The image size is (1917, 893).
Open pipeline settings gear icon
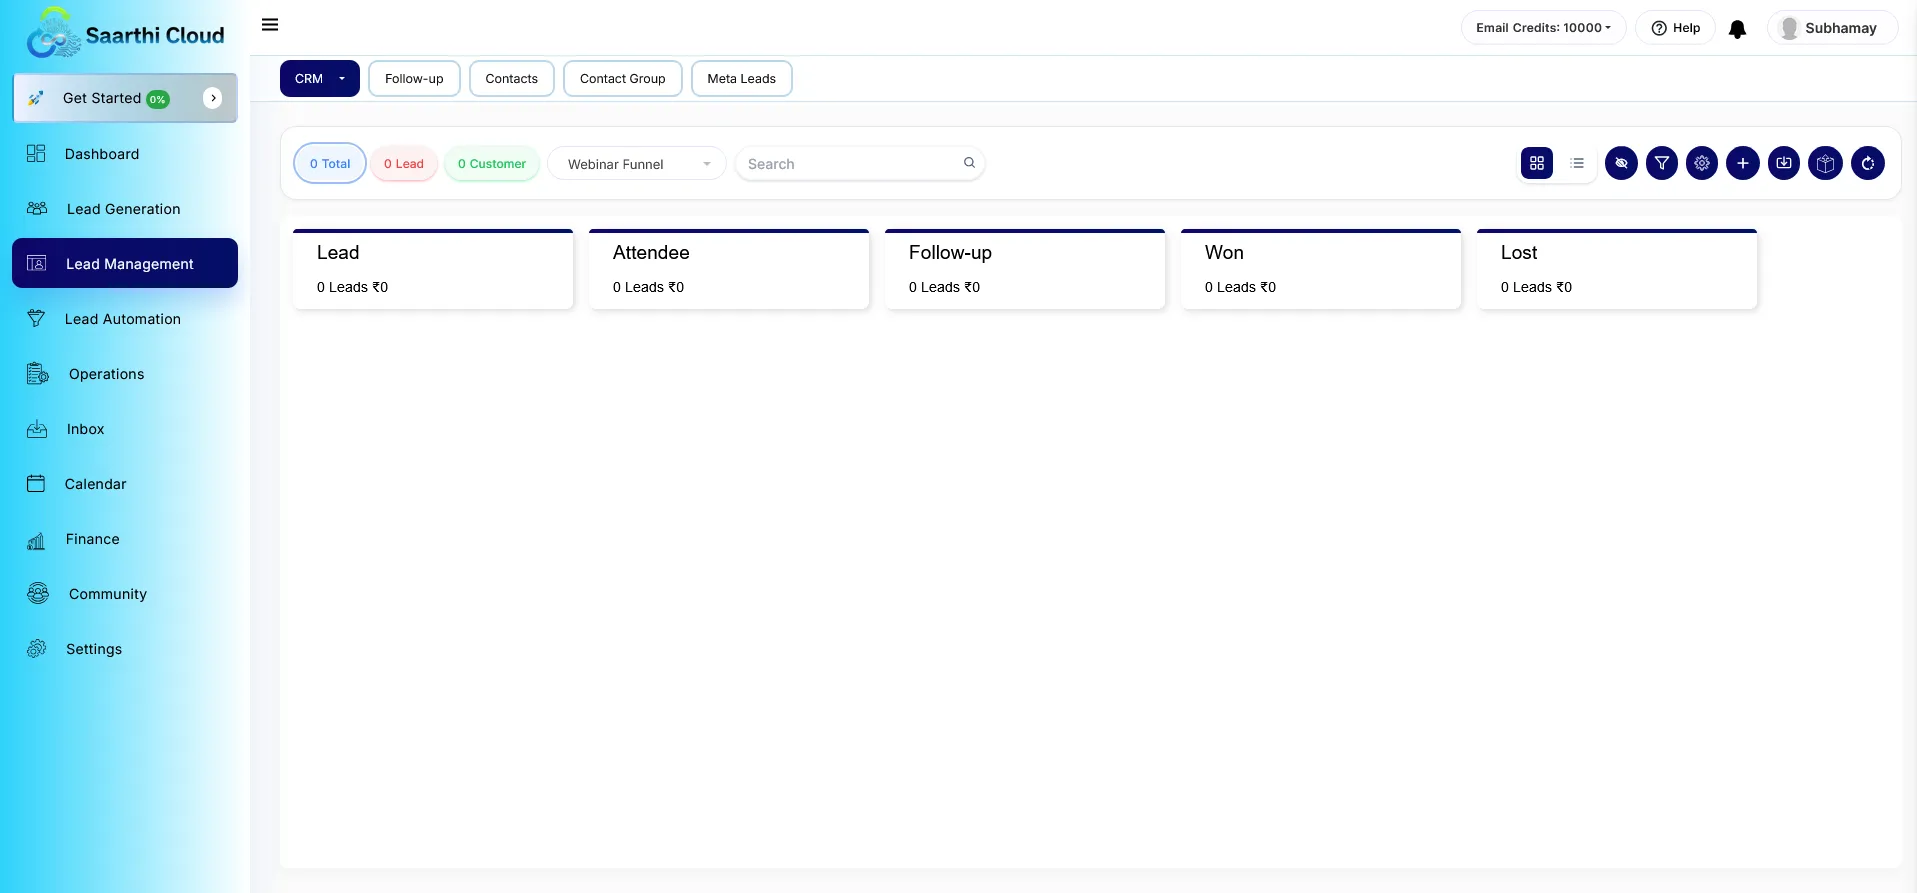click(x=1702, y=163)
